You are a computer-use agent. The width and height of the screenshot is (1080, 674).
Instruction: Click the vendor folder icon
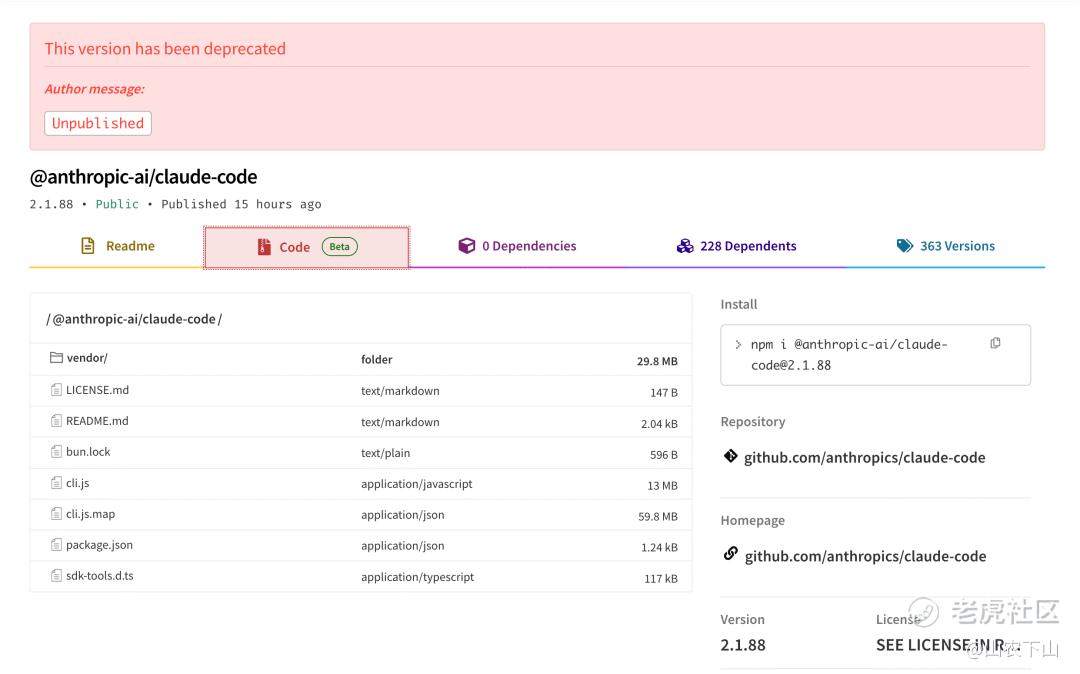pos(56,358)
